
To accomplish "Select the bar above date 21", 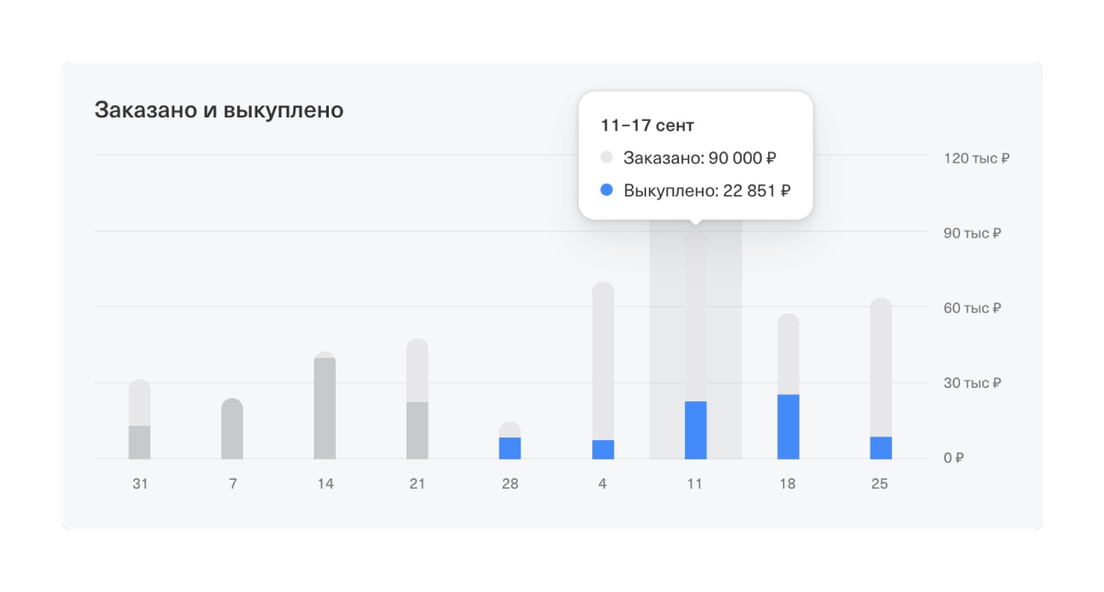I will tap(418, 399).
